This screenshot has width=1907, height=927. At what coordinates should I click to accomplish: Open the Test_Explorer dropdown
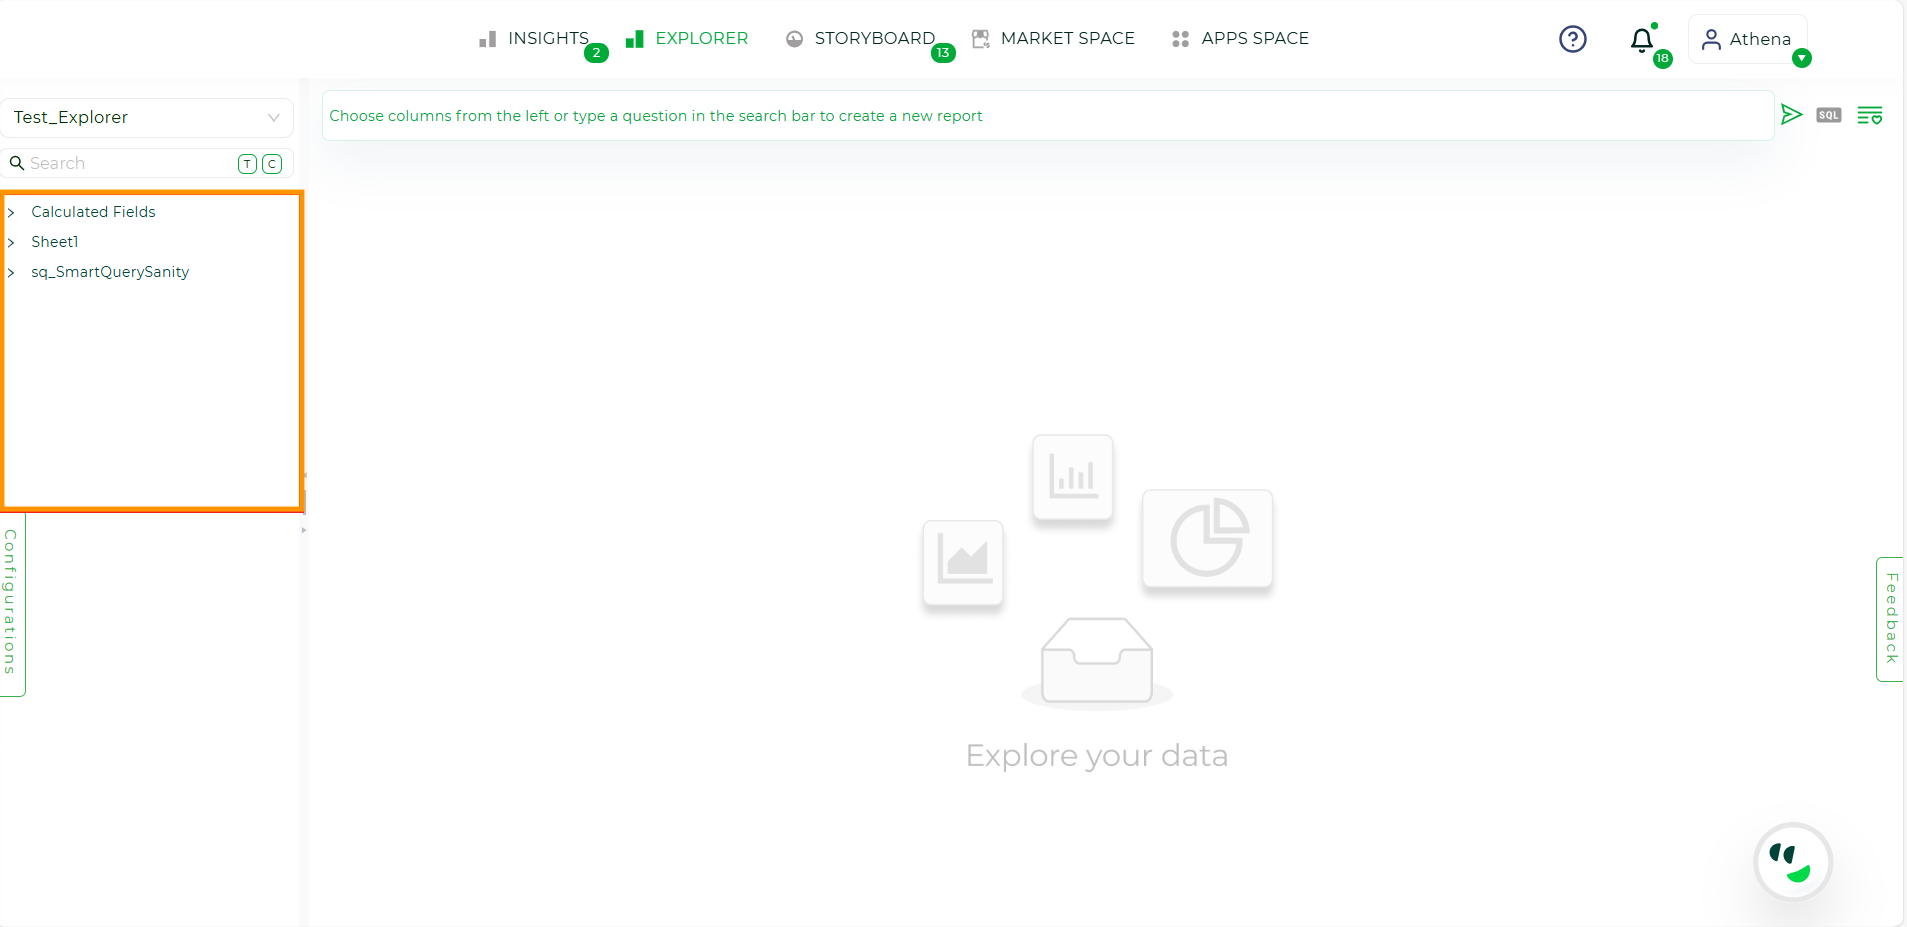tap(272, 117)
